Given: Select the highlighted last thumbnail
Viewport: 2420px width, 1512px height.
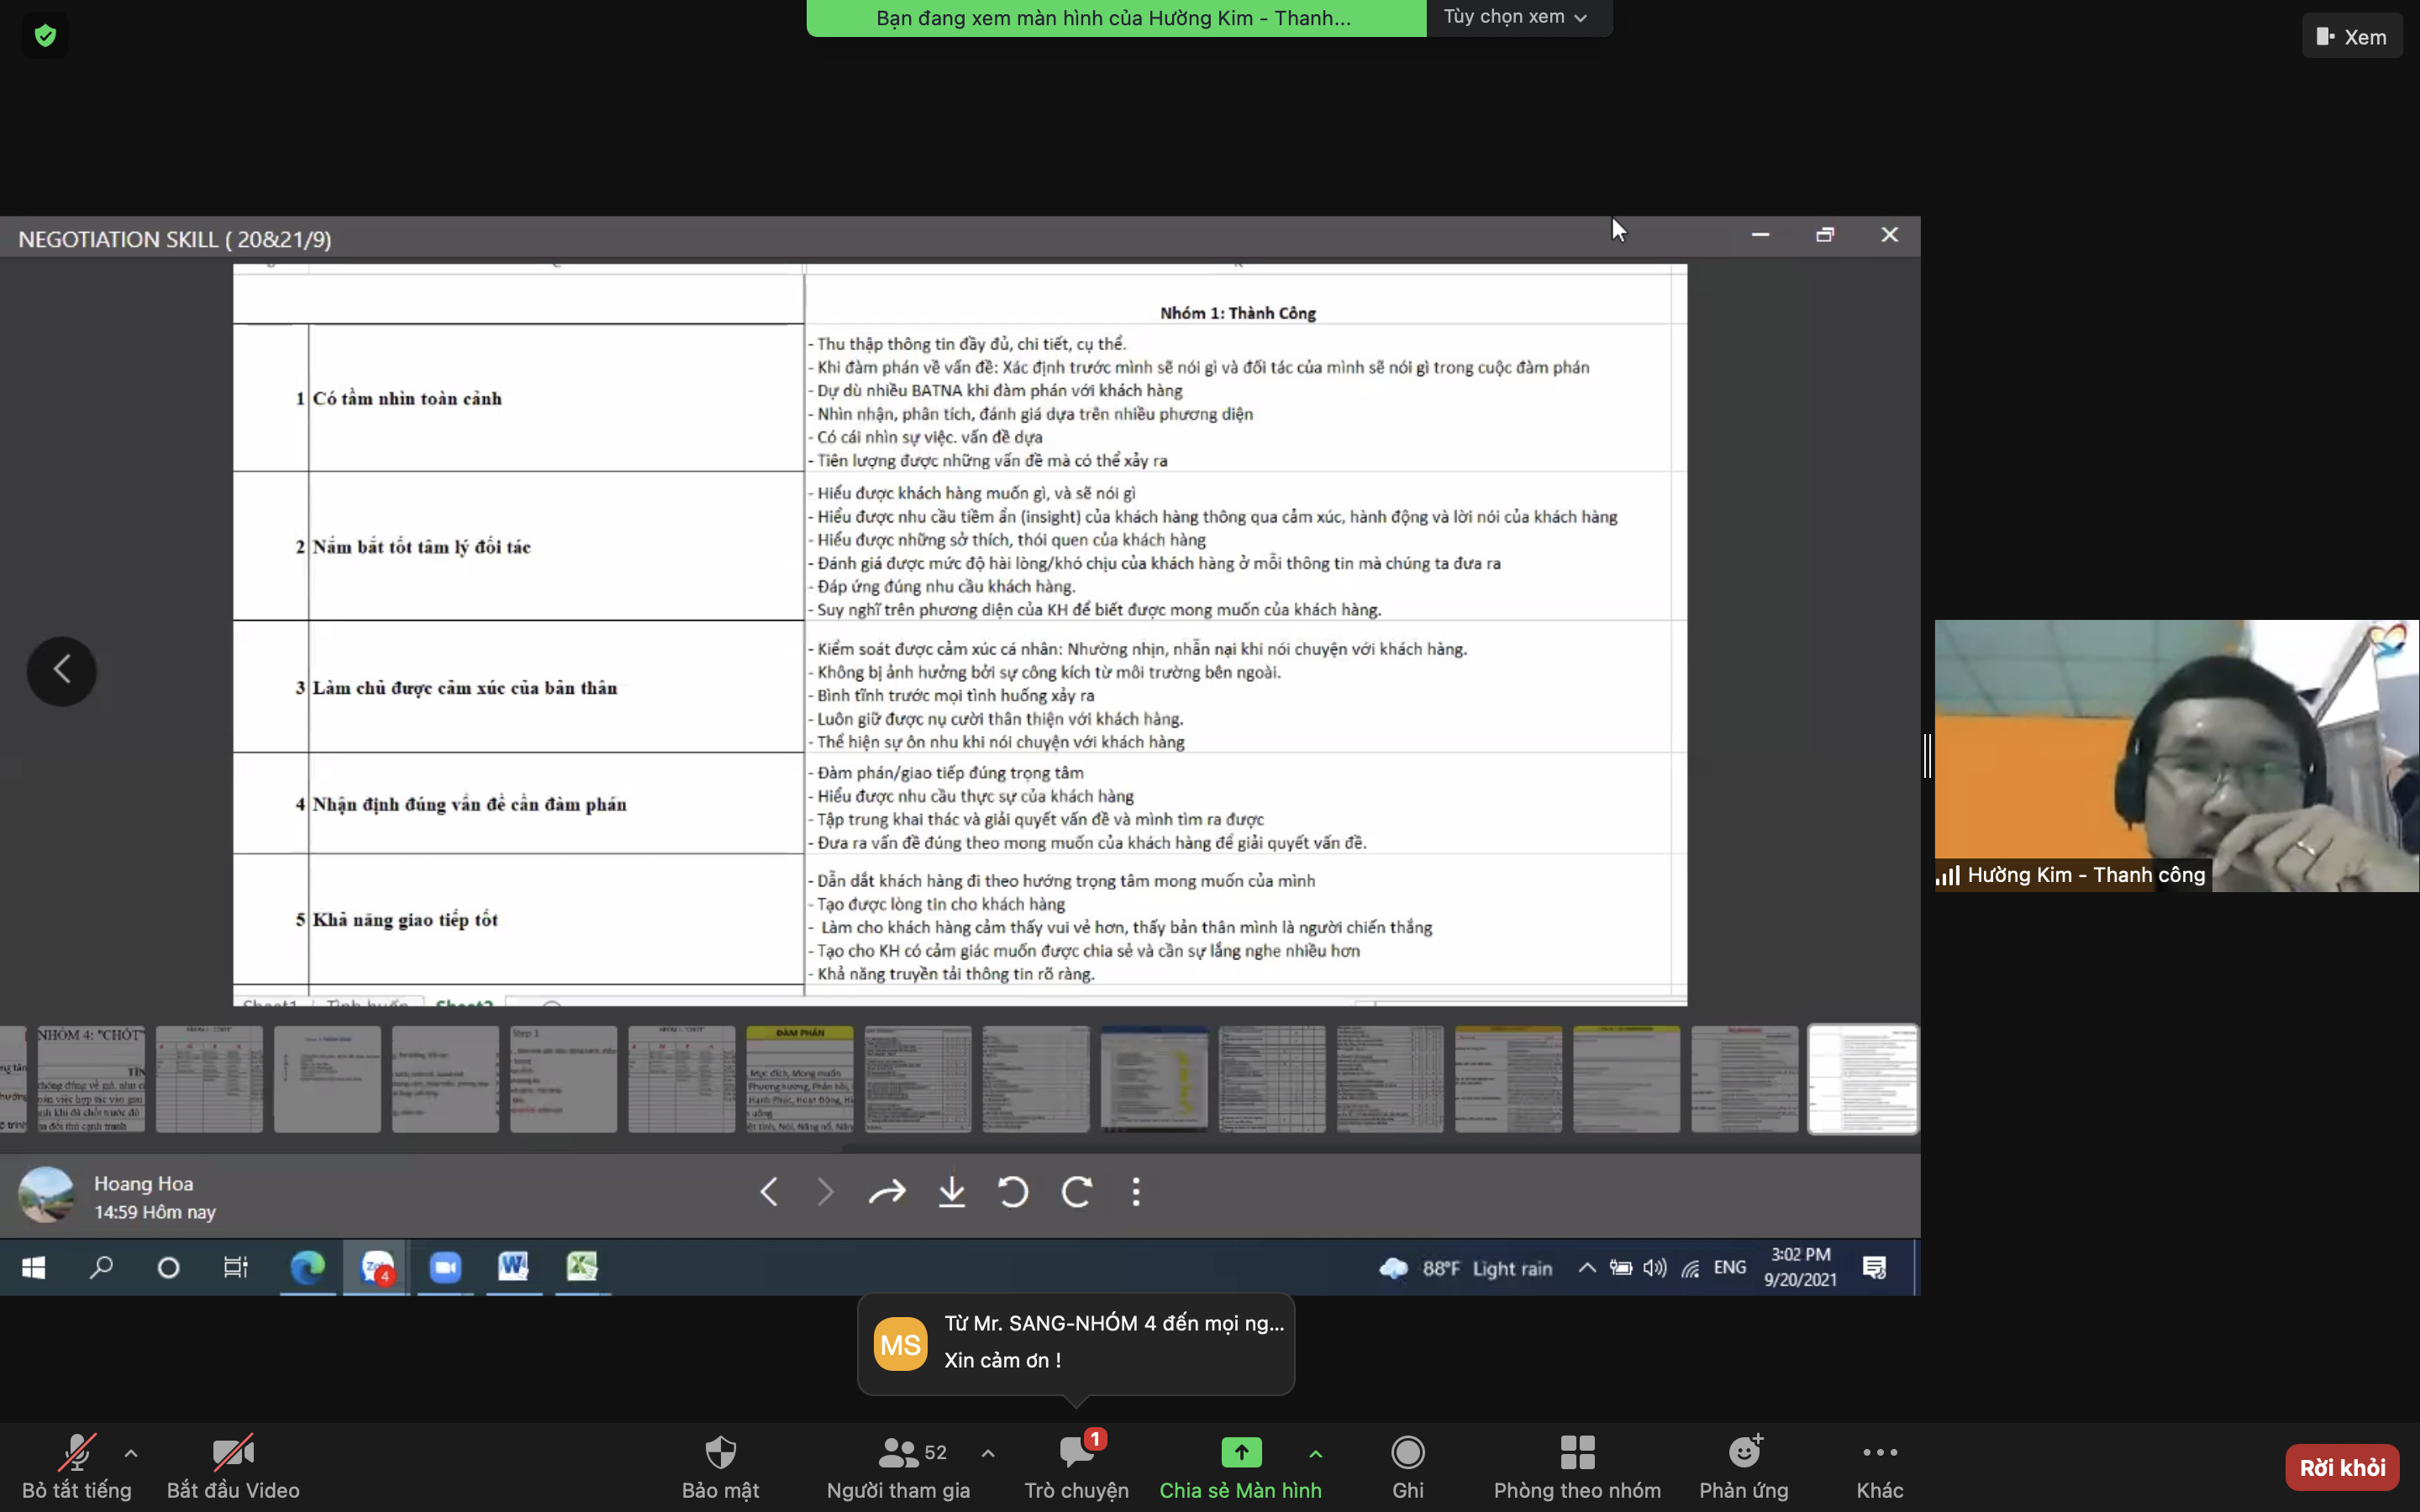Looking at the screenshot, I should coord(1863,1079).
